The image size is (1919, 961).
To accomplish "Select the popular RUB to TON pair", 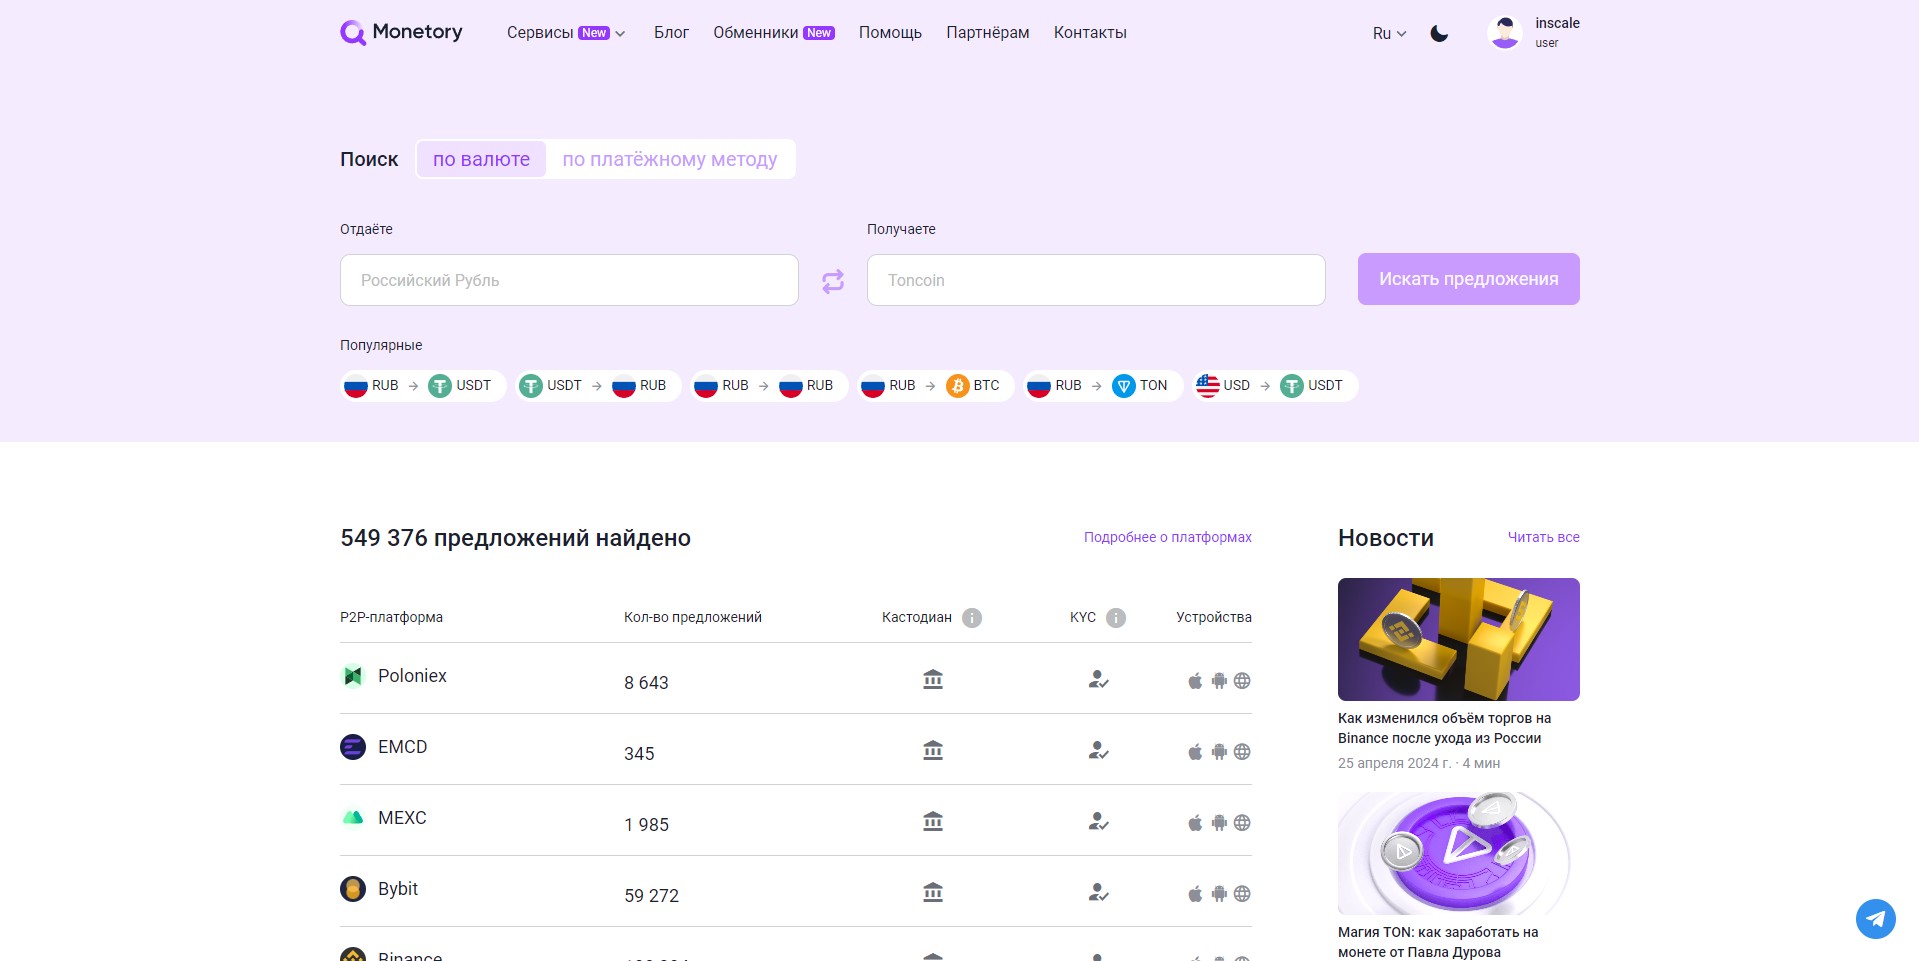I will tap(1103, 386).
